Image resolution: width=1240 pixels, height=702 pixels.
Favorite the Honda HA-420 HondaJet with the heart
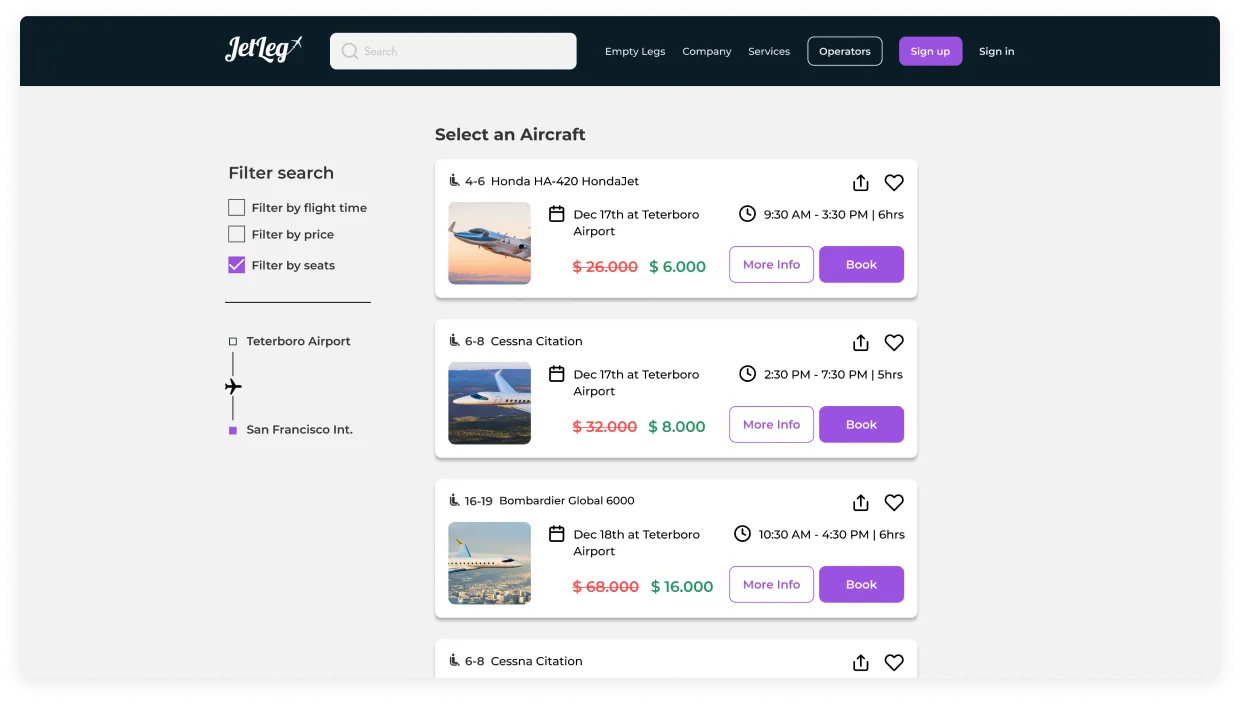click(x=894, y=183)
